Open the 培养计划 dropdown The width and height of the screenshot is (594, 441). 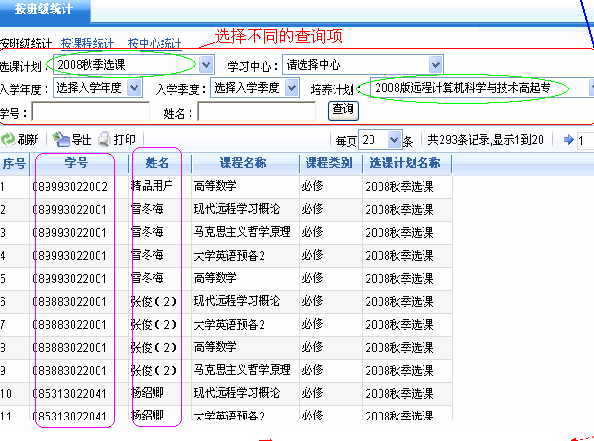591,88
